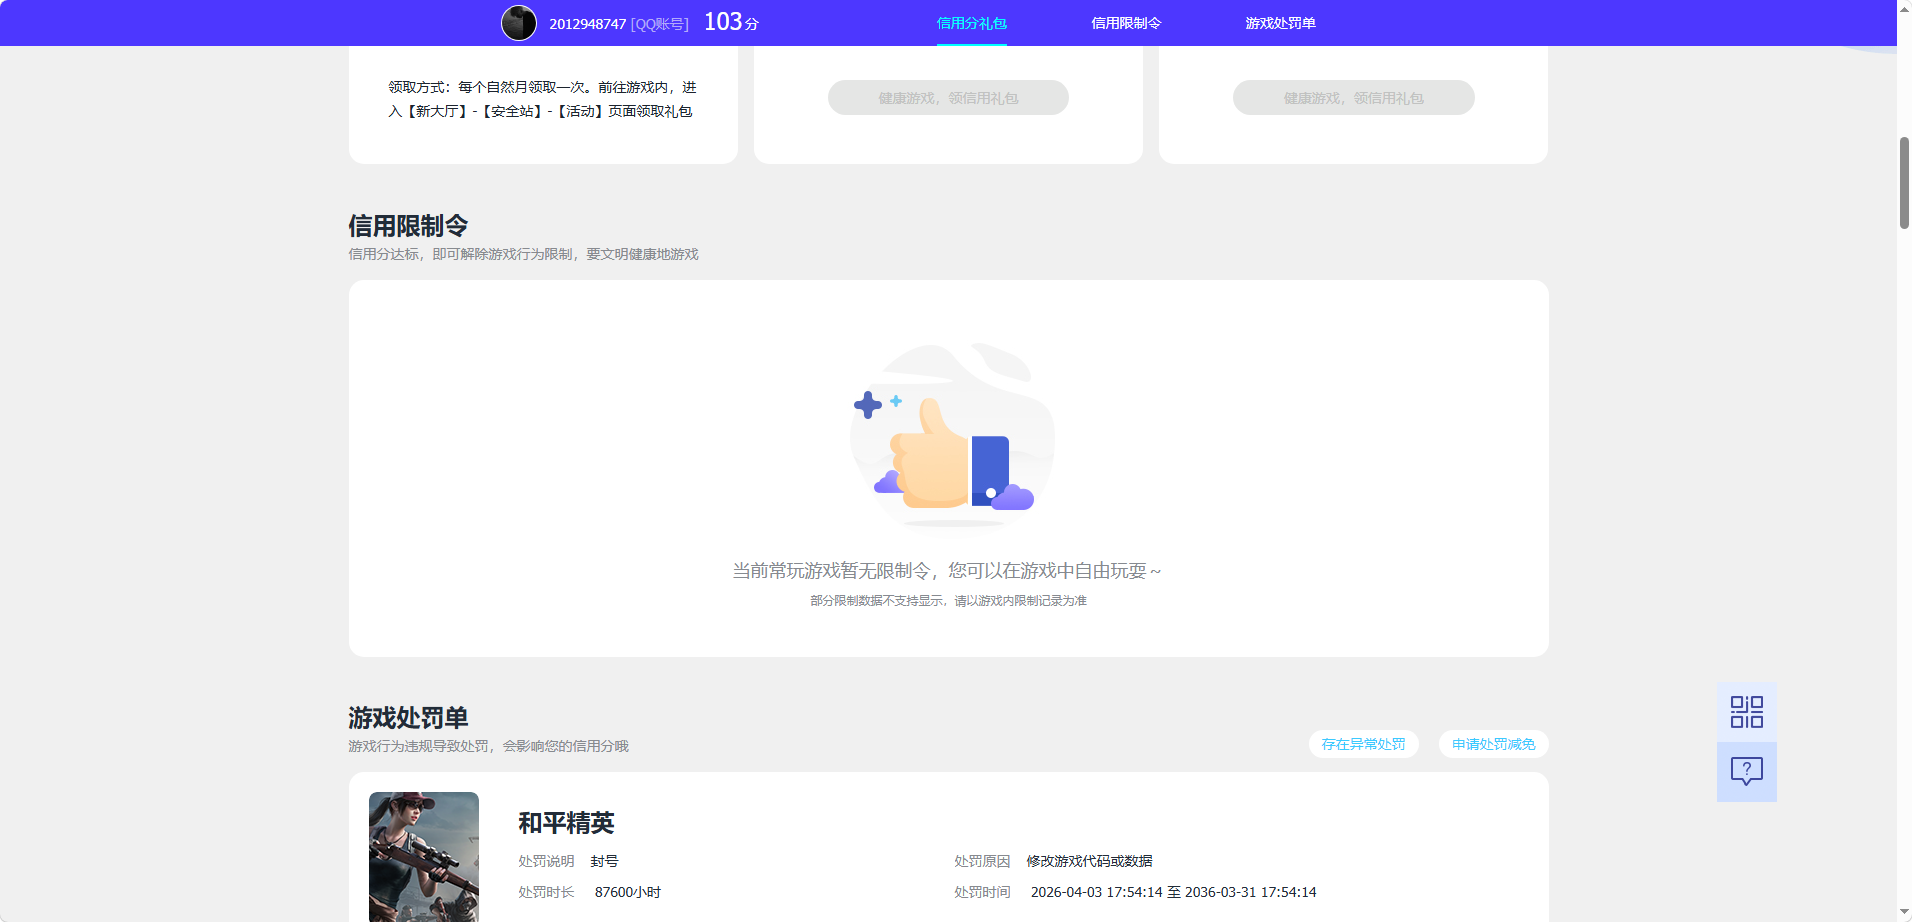
Task: Click the page vertical scrollbar thumb
Action: tap(1904, 183)
